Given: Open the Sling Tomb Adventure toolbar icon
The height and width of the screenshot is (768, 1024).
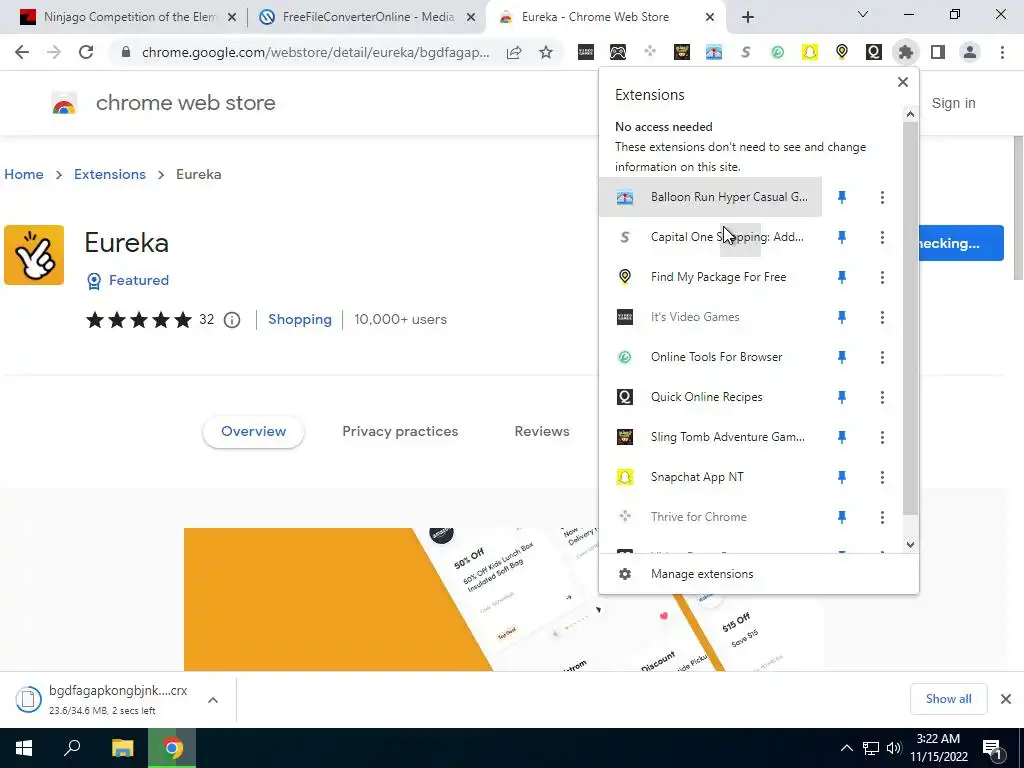Looking at the screenshot, I should 682,52.
